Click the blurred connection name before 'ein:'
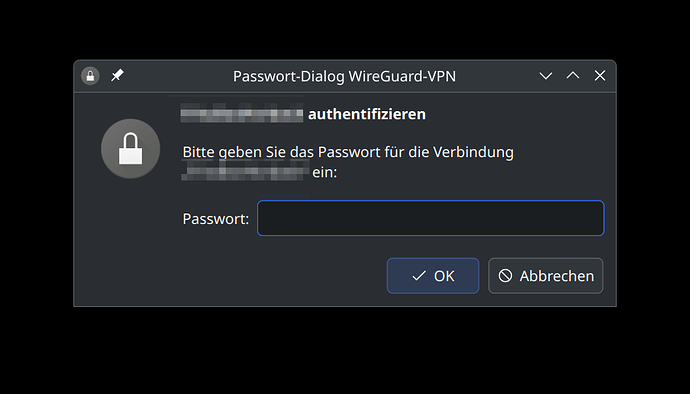 coord(245,171)
